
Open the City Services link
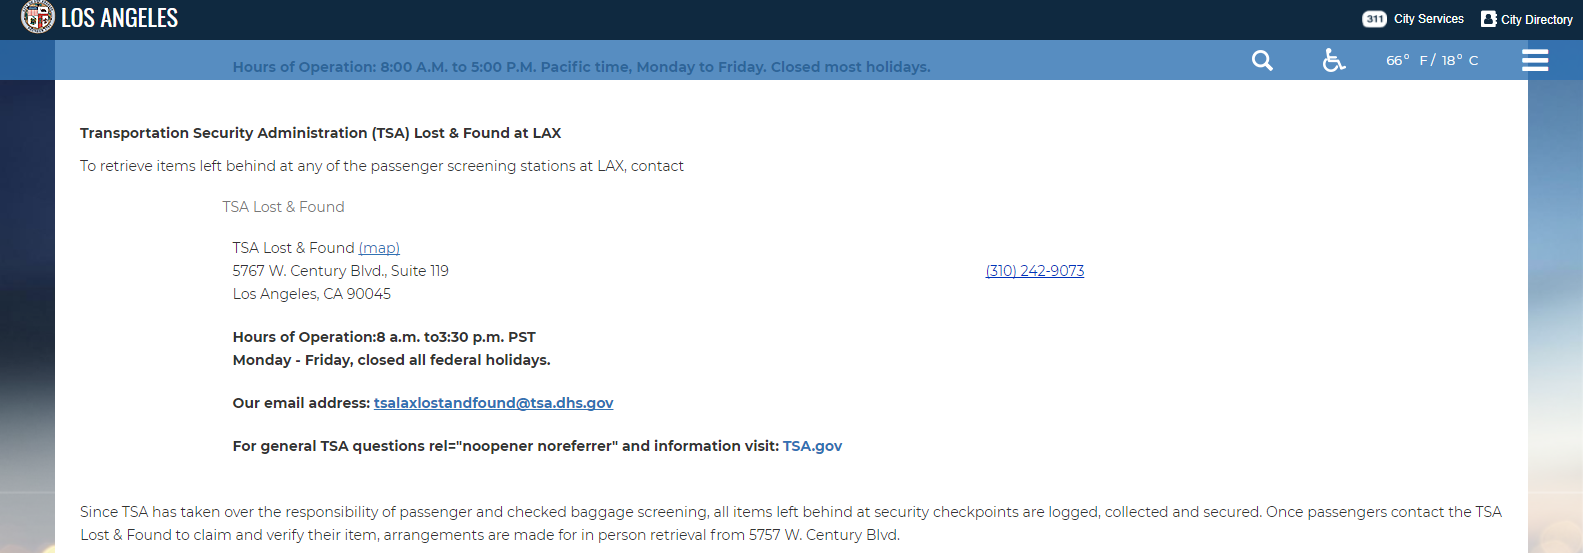[x=1428, y=19]
